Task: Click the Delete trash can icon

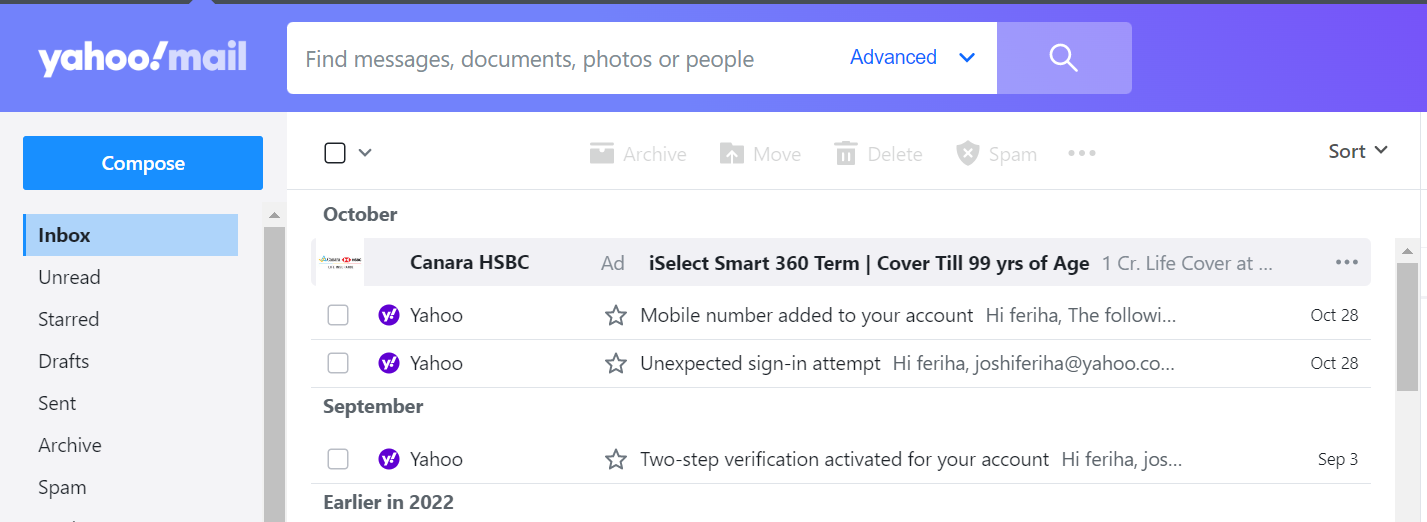Action: [x=846, y=153]
